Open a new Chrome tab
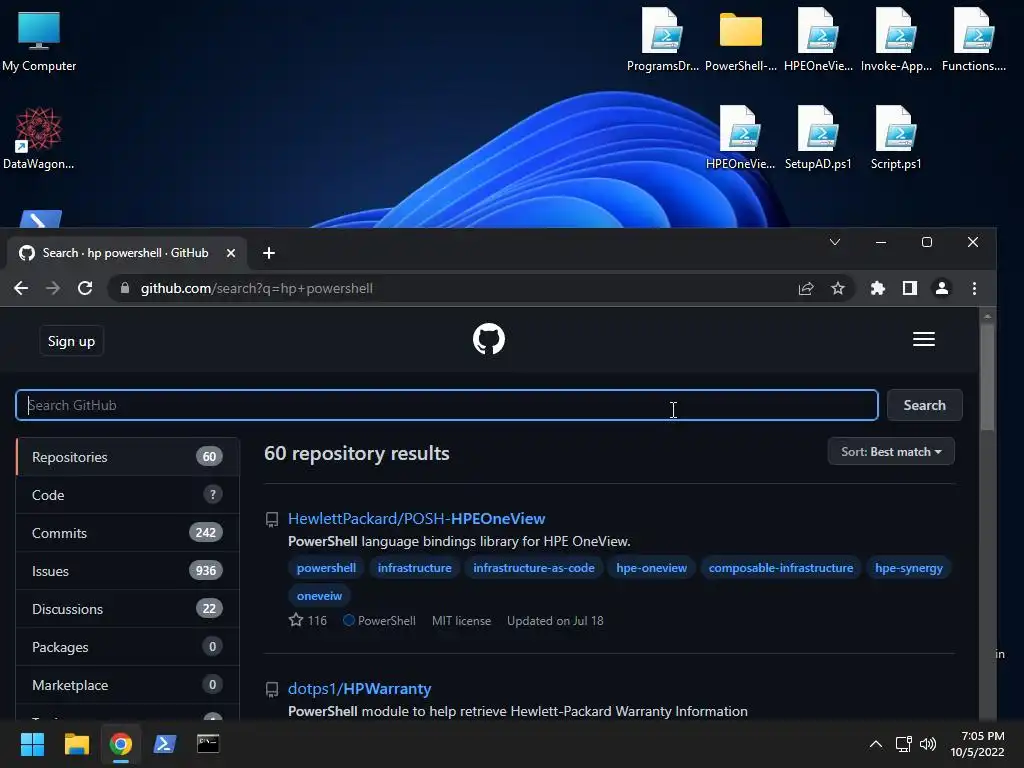Screen dimensions: 1024x768 tap(268, 253)
